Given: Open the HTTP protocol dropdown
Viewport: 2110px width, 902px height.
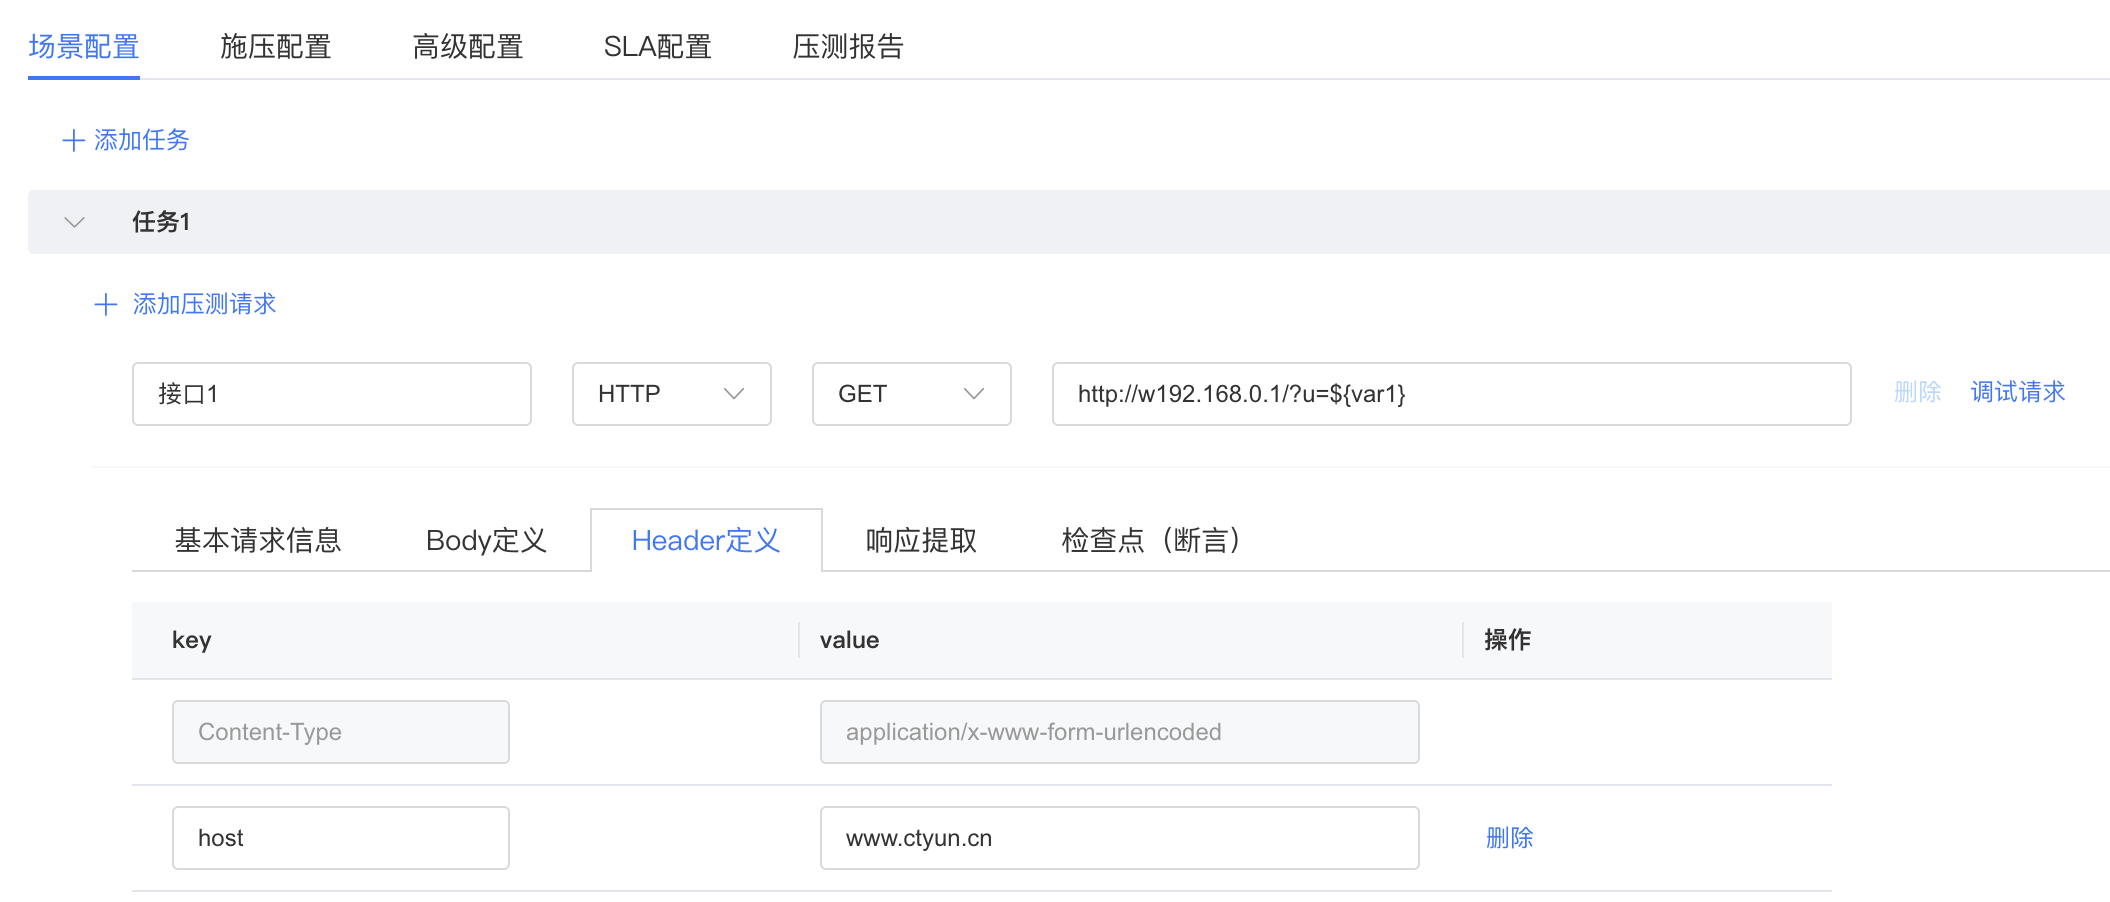Looking at the screenshot, I should click(x=671, y=394).
